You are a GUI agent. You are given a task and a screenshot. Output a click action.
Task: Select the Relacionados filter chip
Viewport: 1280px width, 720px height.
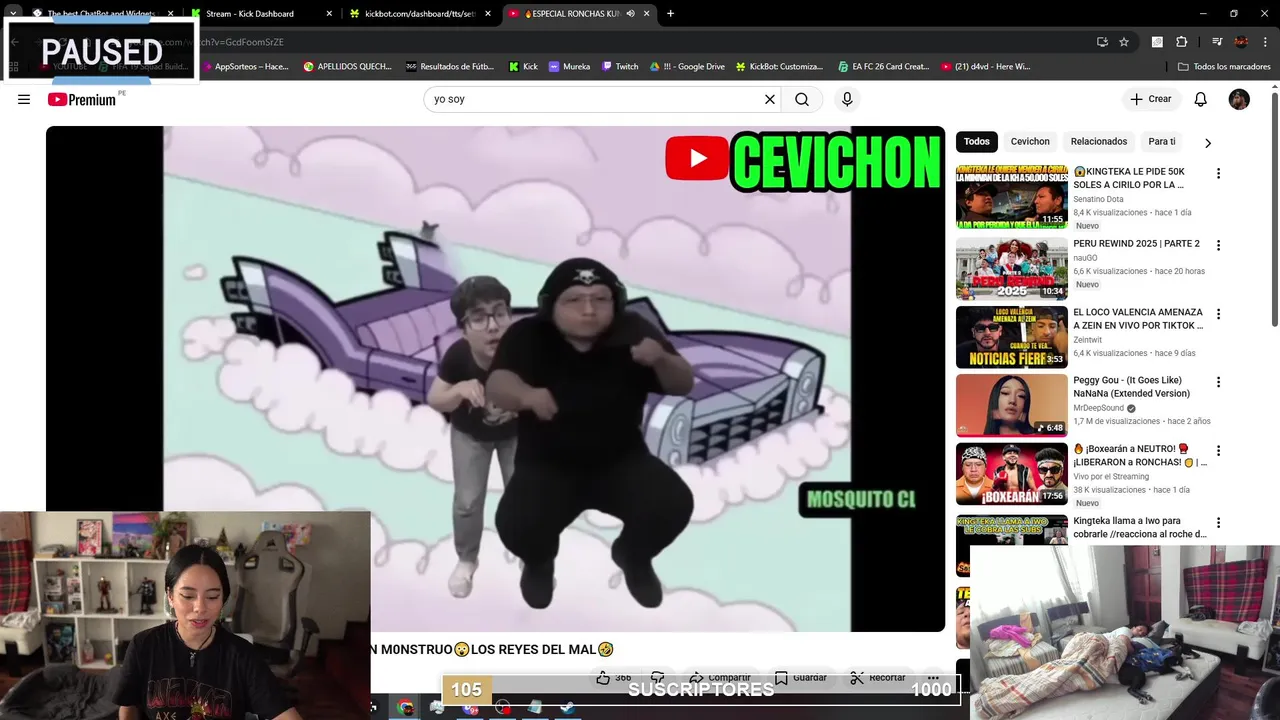pos(1099,142)
